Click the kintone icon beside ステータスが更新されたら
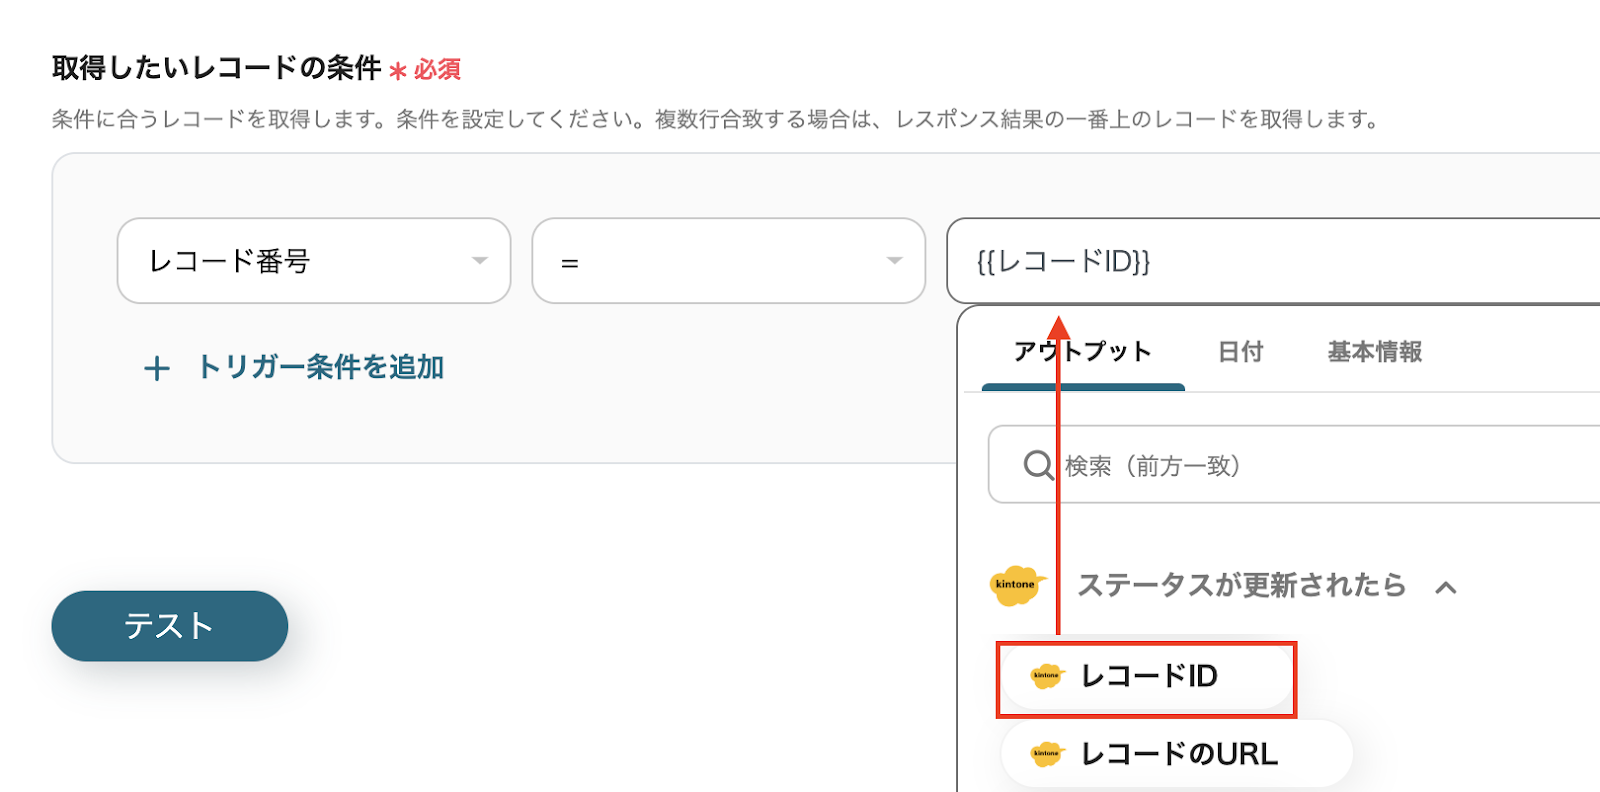Screen dimensions: 1600x792 (1016, 585)
